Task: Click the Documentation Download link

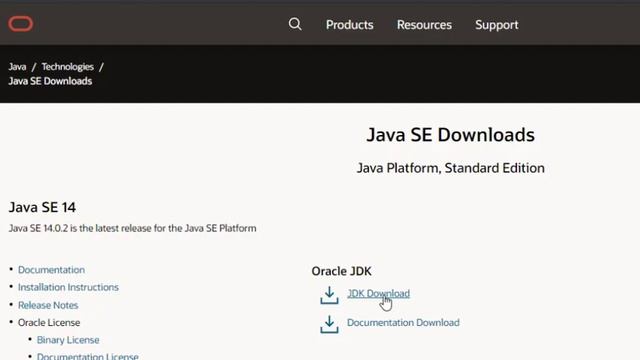Action: click(403, 322)
